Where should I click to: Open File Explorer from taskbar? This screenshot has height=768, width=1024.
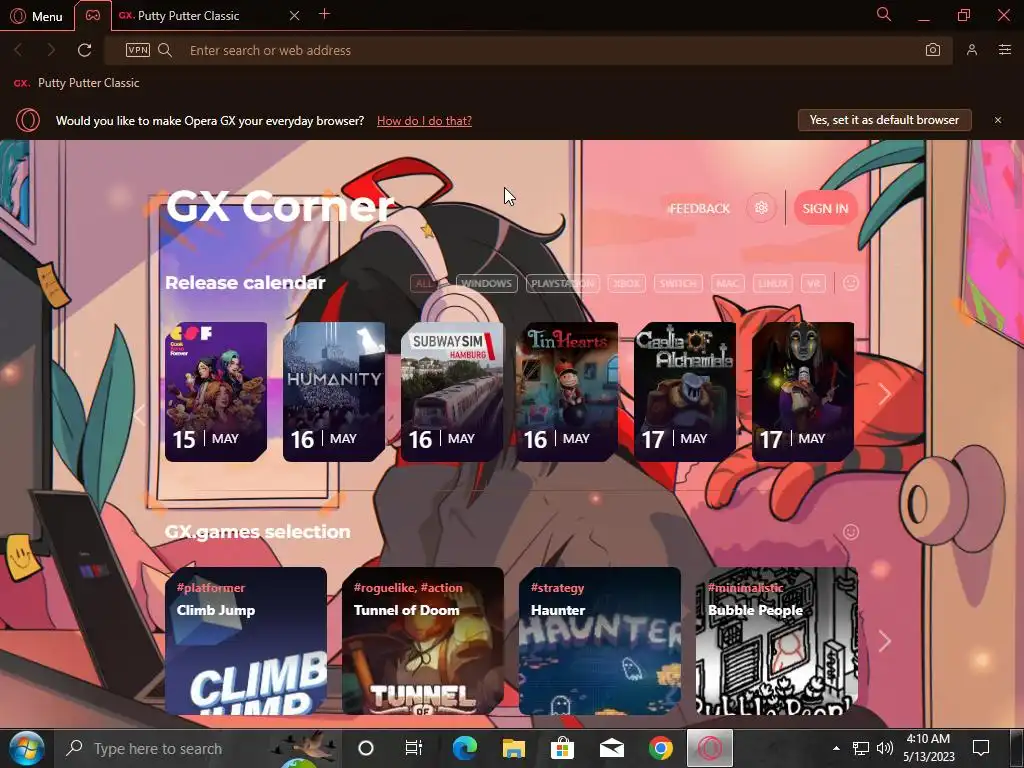pos(513,748)
